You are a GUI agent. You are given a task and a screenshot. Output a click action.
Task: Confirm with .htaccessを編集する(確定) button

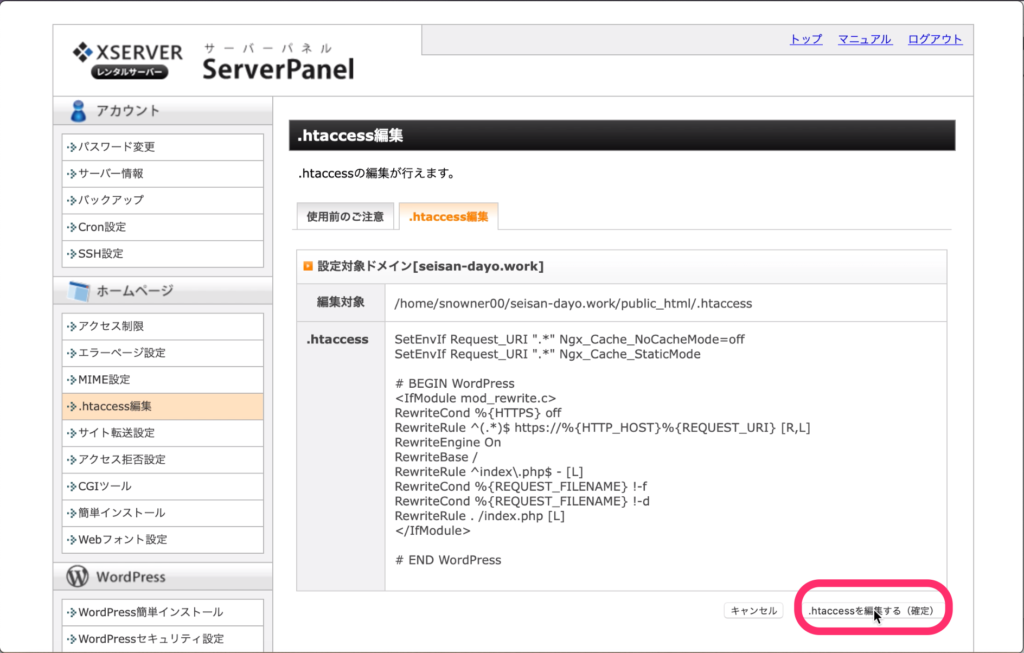[x=870, y=610]
